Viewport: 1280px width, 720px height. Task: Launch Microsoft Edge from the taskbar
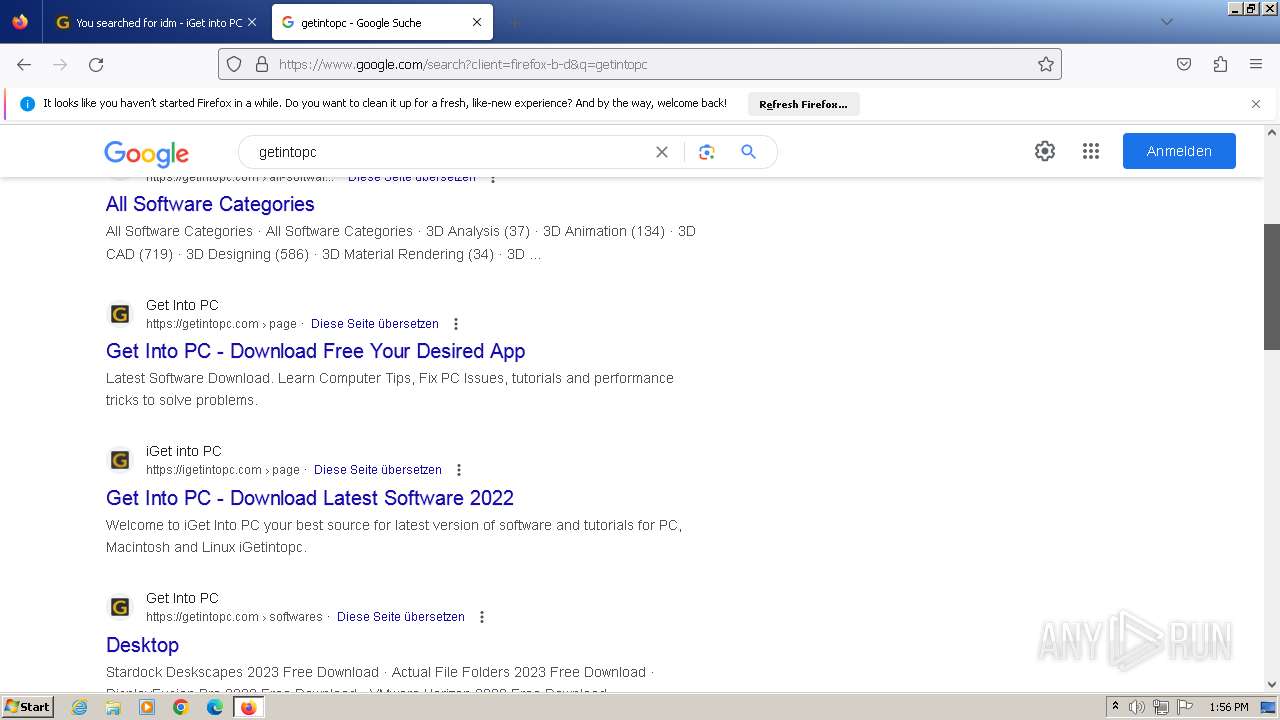tap(215, 707)
